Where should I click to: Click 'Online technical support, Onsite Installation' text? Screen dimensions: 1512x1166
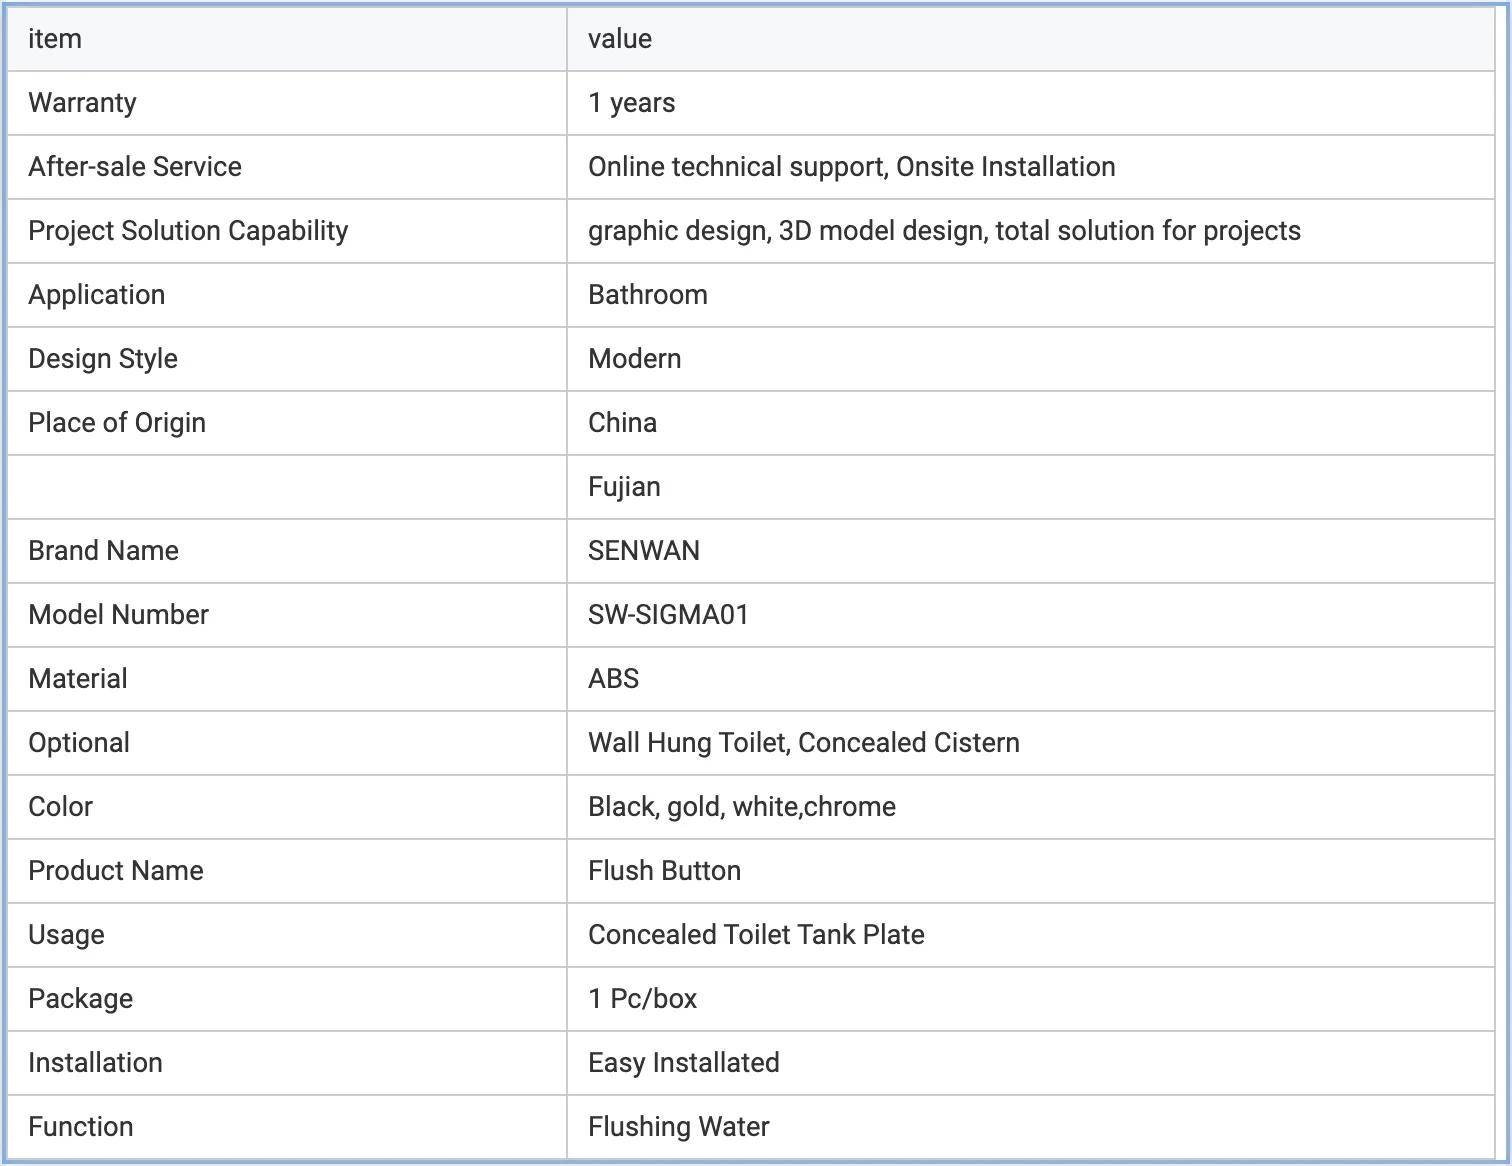[851, 167]
